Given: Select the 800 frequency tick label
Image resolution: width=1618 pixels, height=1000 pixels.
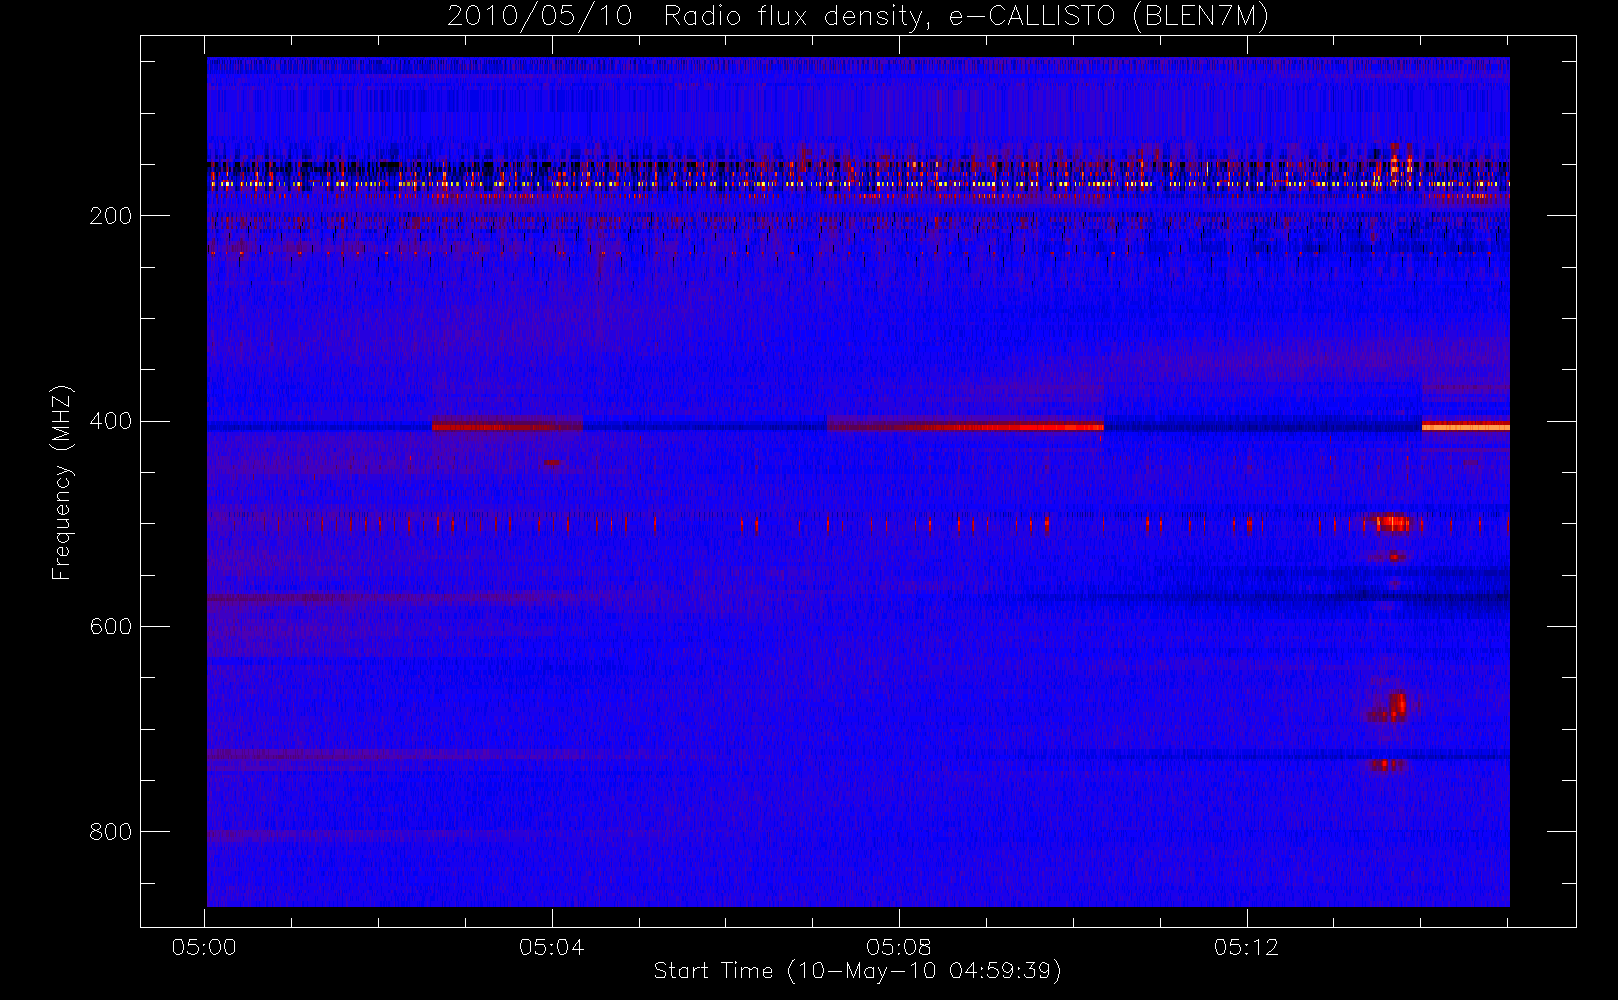Looking at the screenshot, I should [x=109, y=832].
